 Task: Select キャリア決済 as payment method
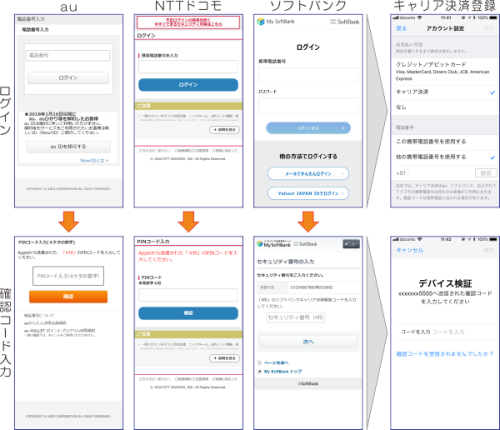(x=445, y=92)
